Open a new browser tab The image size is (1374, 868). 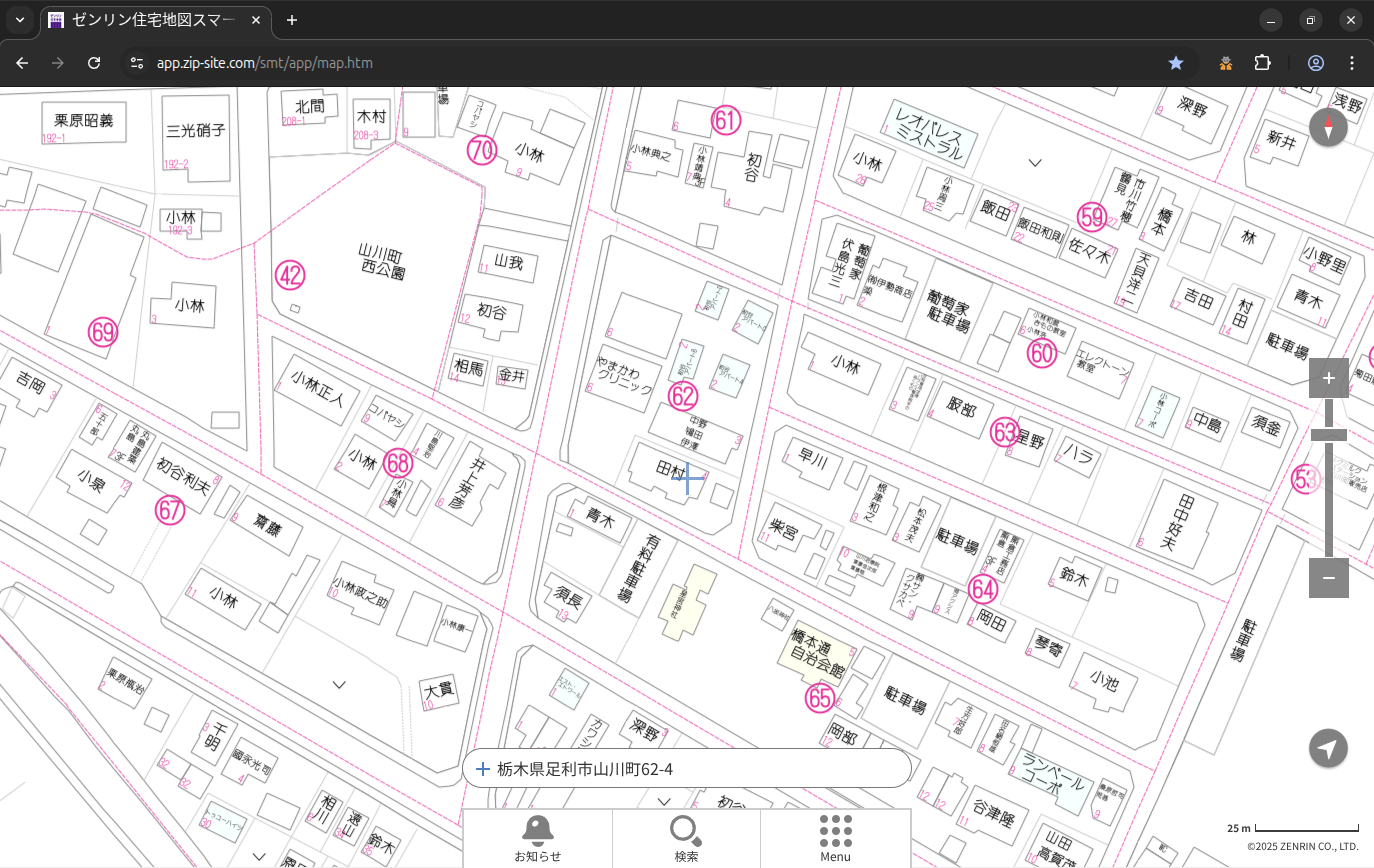pos(291,20)
